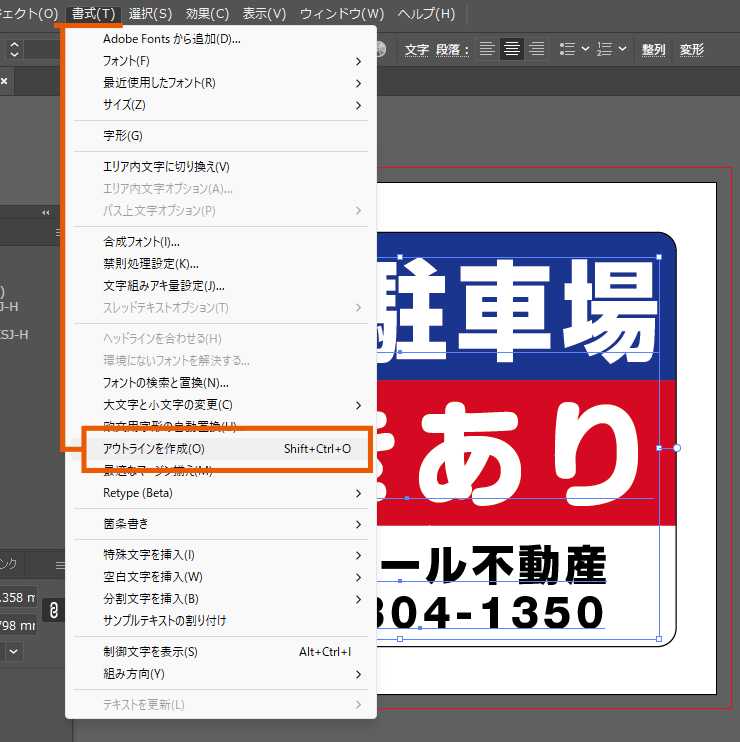This screenshot has width=740, height=742.
Task: Open the 文字 character panel link
Action: point(417,50)
